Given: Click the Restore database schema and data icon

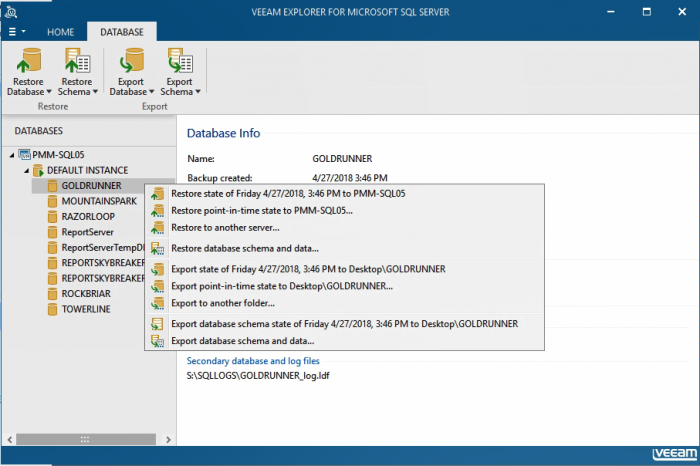Looking at the screenshot, I should click(x=157, y=249).
